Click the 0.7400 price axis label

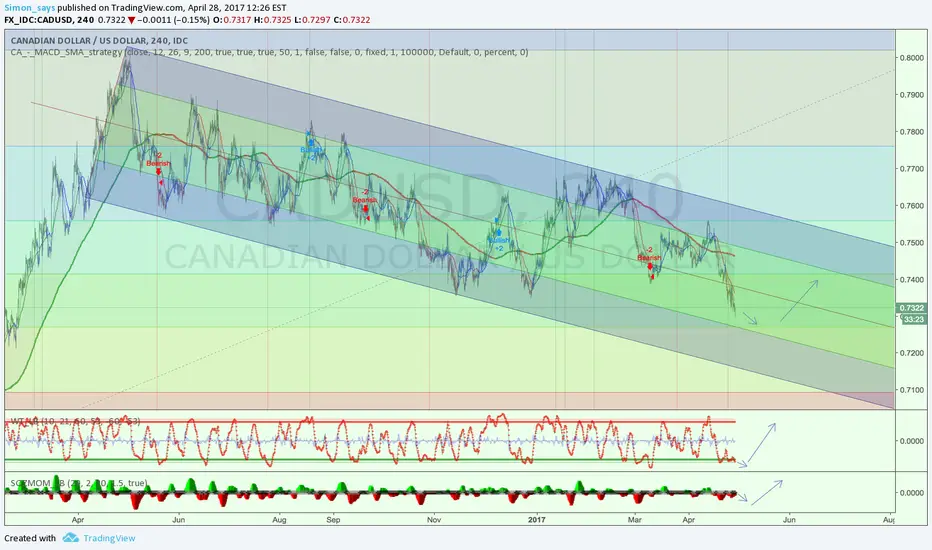coord(912,279)
